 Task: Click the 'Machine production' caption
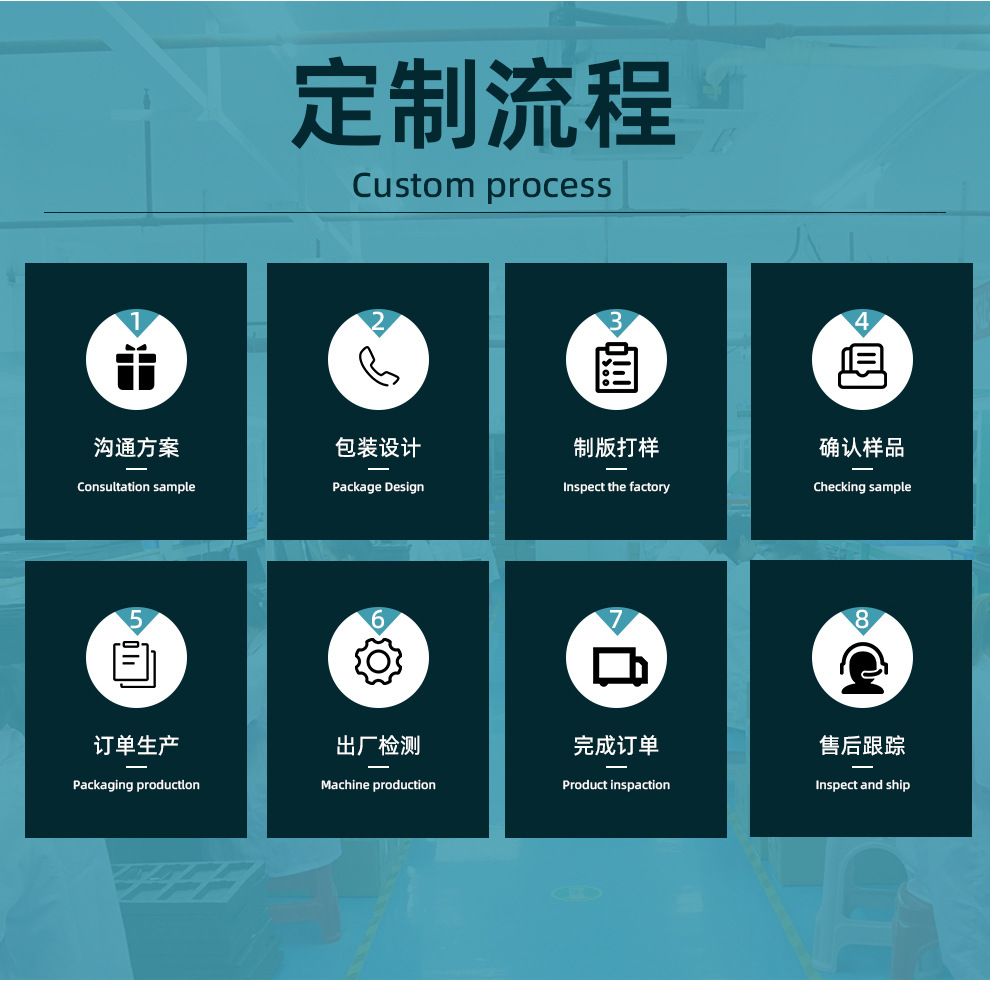[378, 785]
